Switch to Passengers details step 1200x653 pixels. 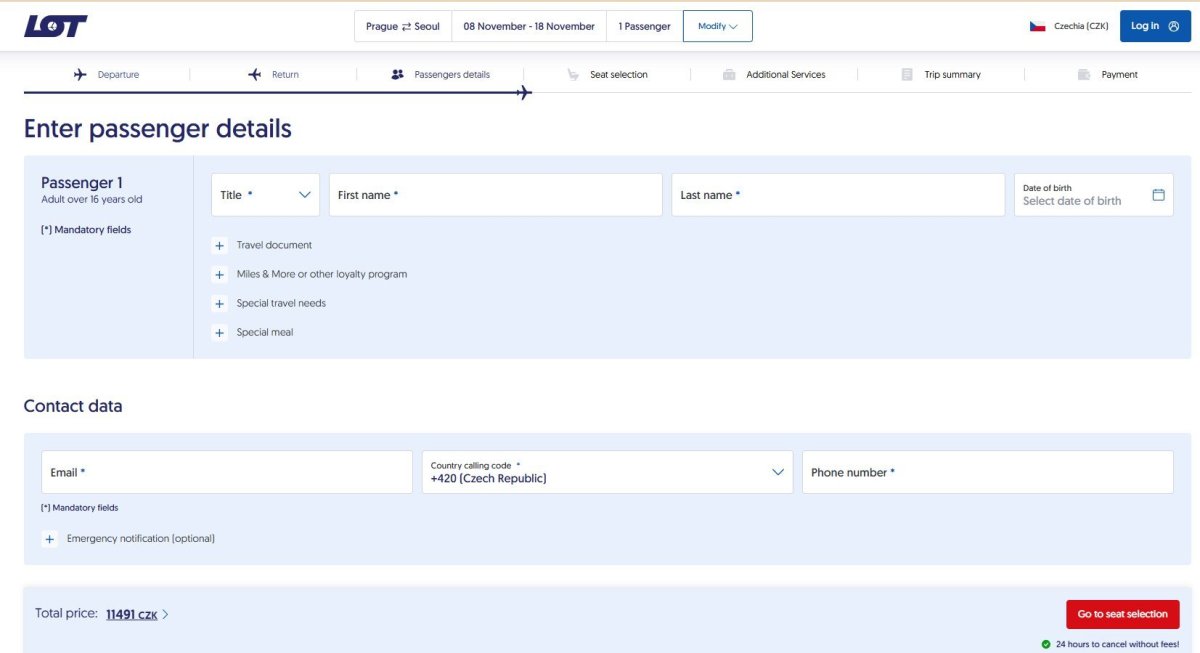click(451, 75)
